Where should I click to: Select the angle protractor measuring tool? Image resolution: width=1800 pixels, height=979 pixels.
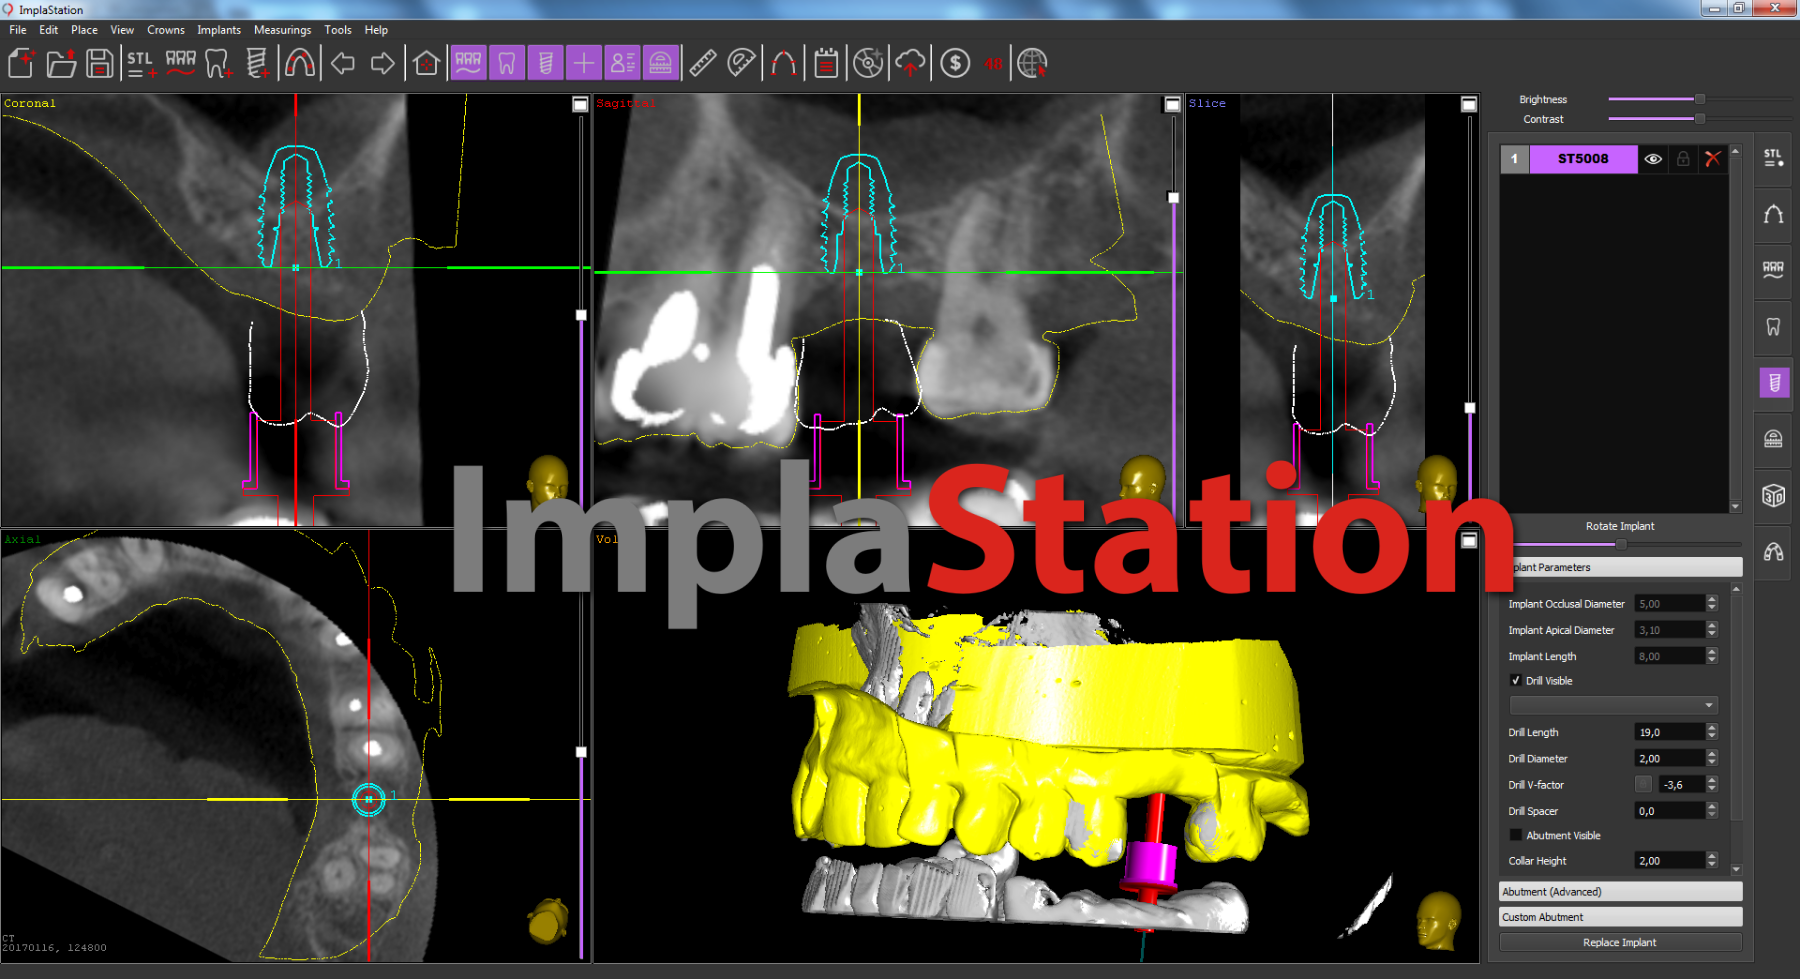[741, 63]
